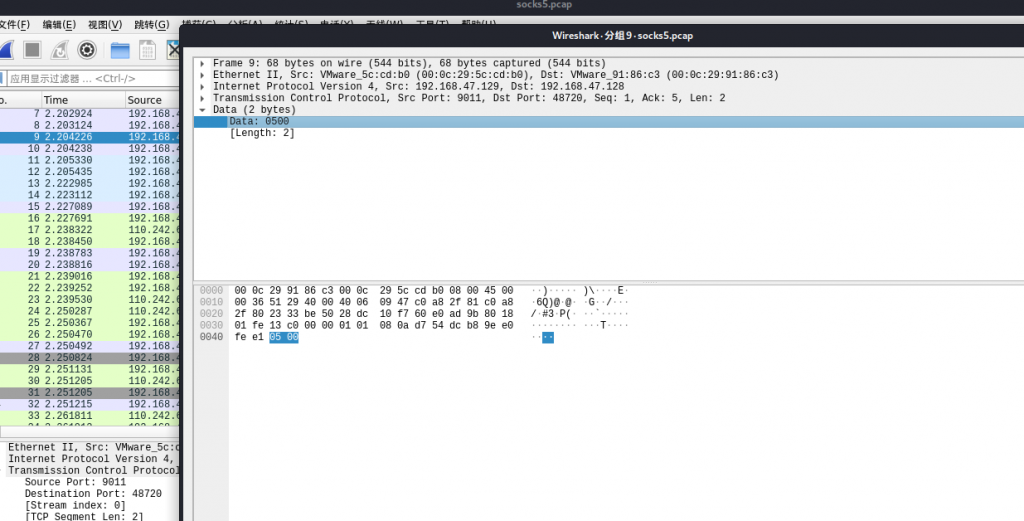Image resolution: width=1024 pixels, height=521 pixels.
Task: Sort packets by the Time column header
Action: coord(83,100)
